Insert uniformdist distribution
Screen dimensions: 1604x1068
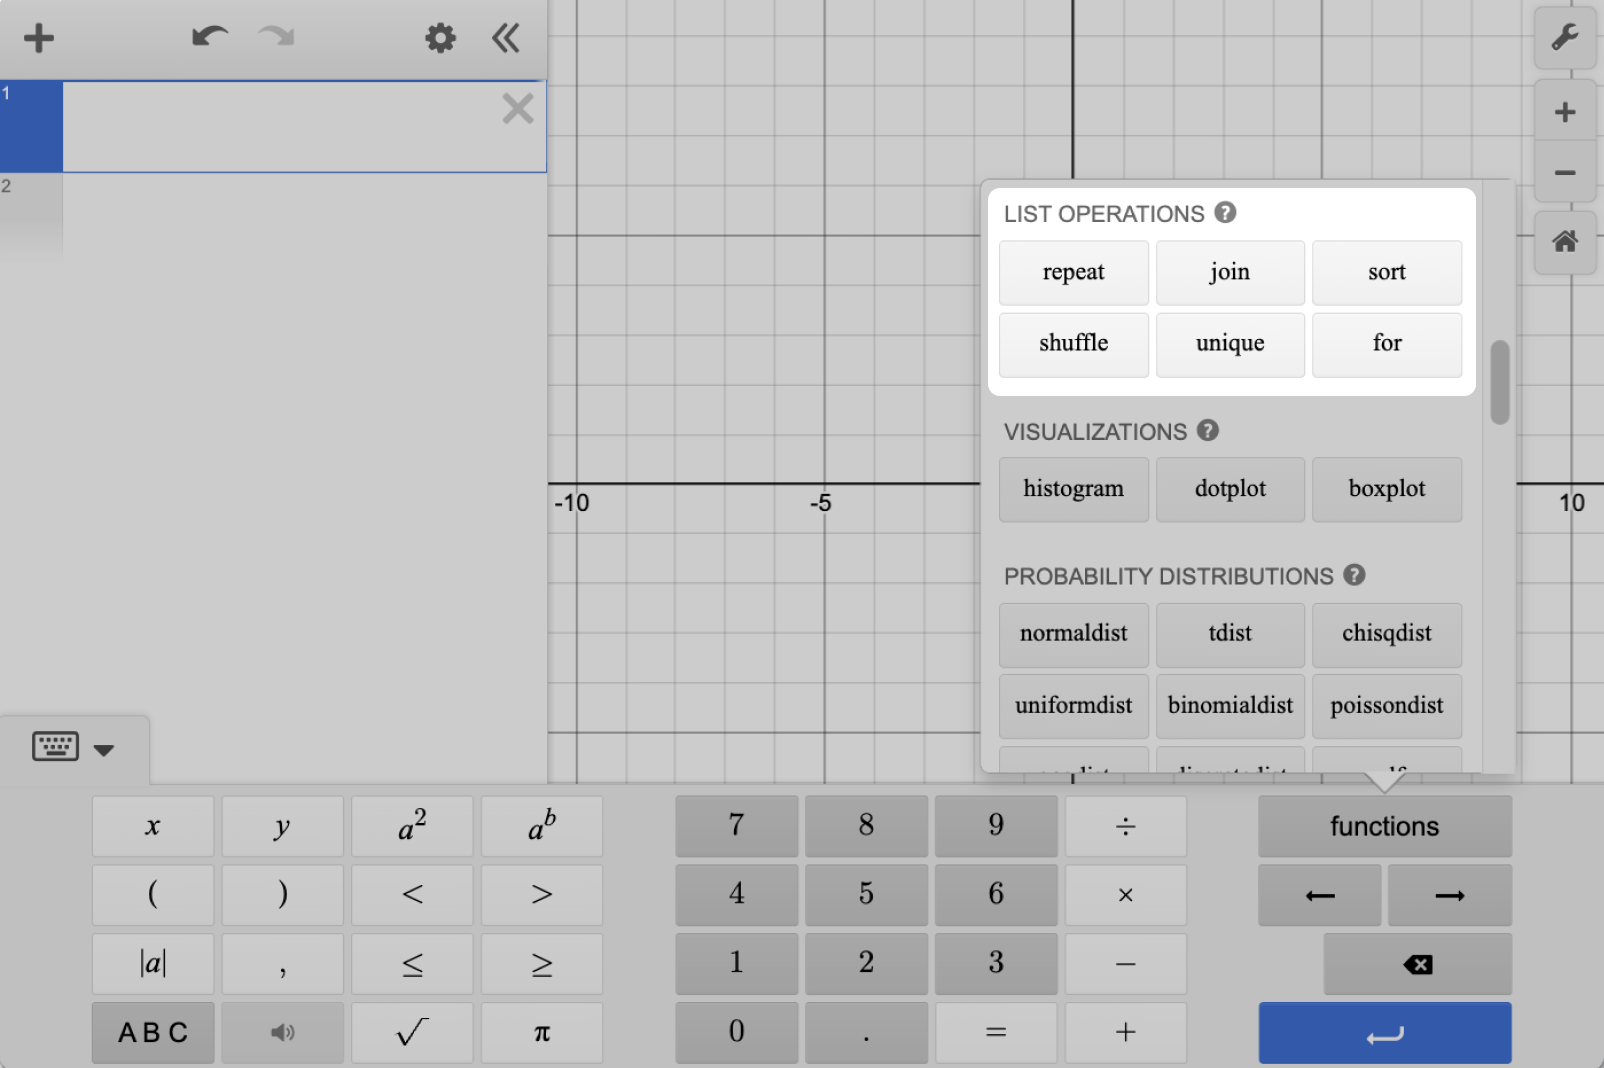[x=1074, y=706]
